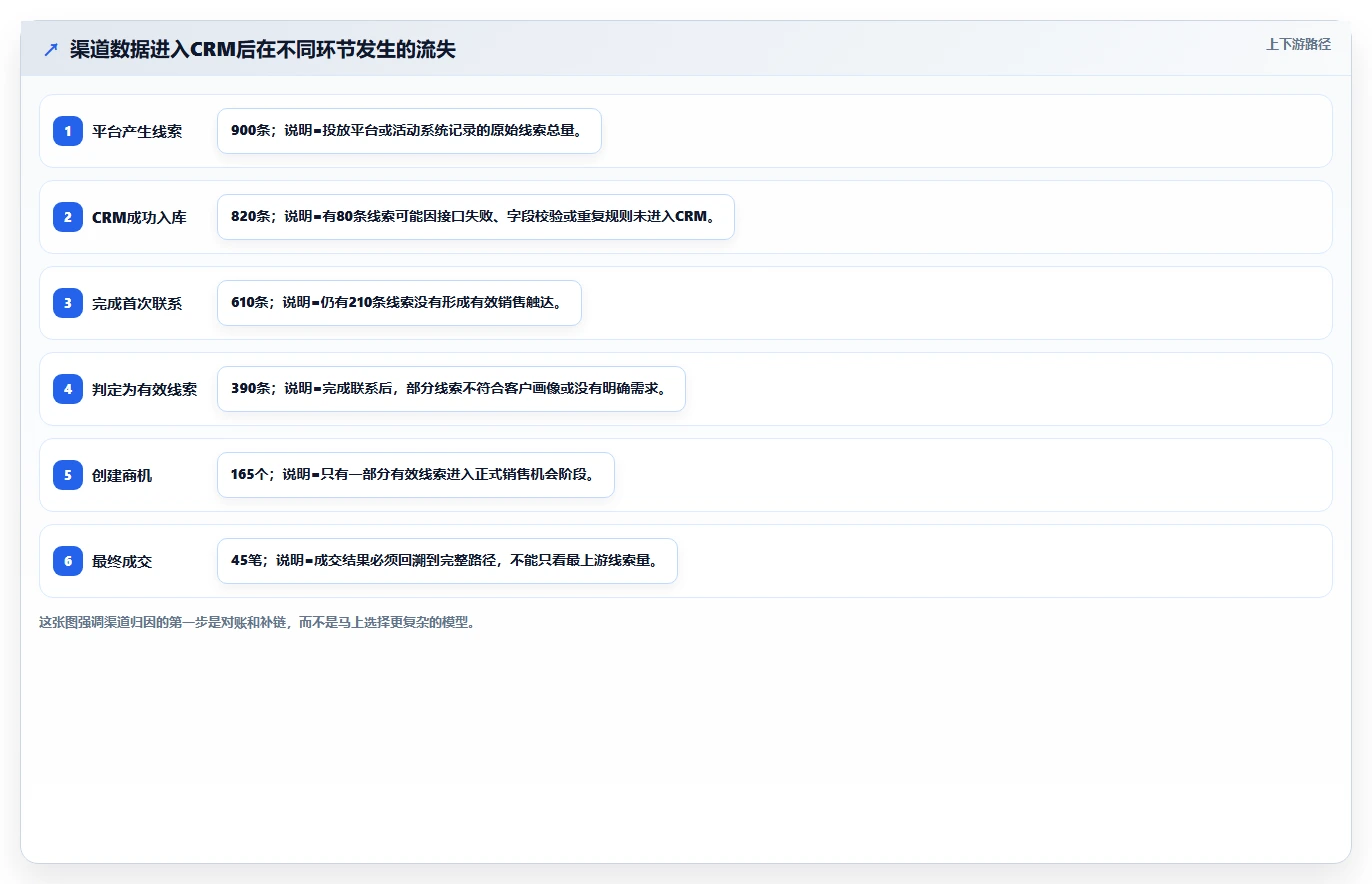The height and width of the screenshot is (884, 1372).
Task: Click the 45笔 description about full path
Action: 447,561
